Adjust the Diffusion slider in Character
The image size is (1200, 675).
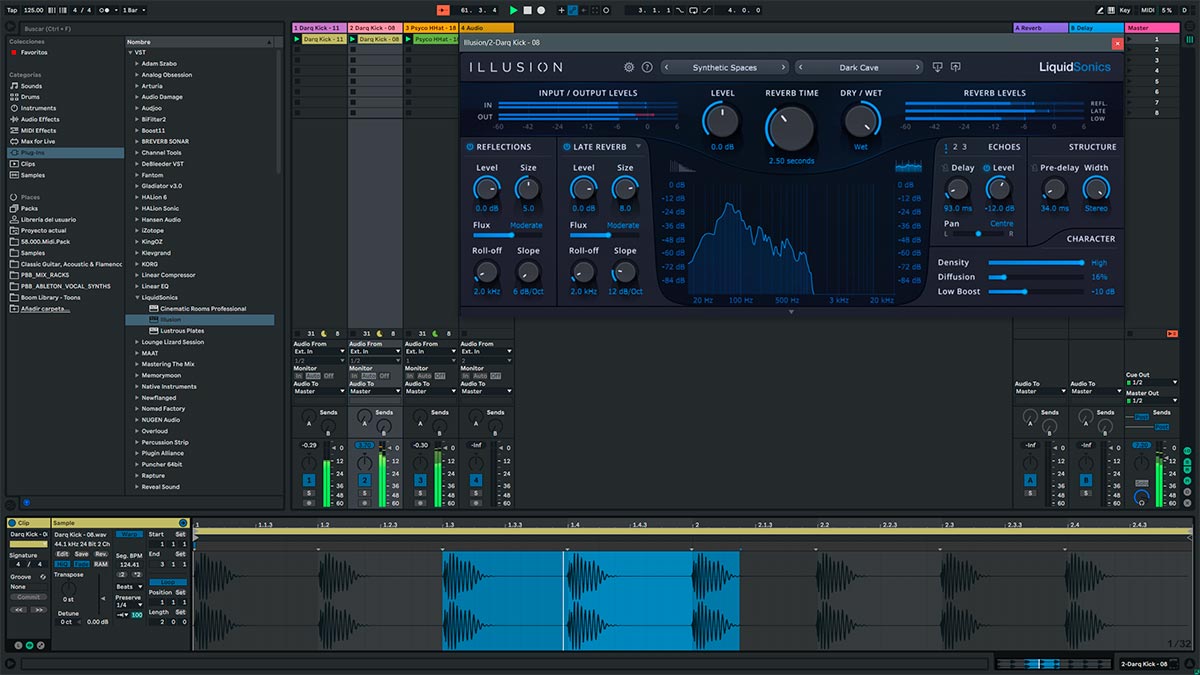pyautogui.click(x=1036, y=277)
